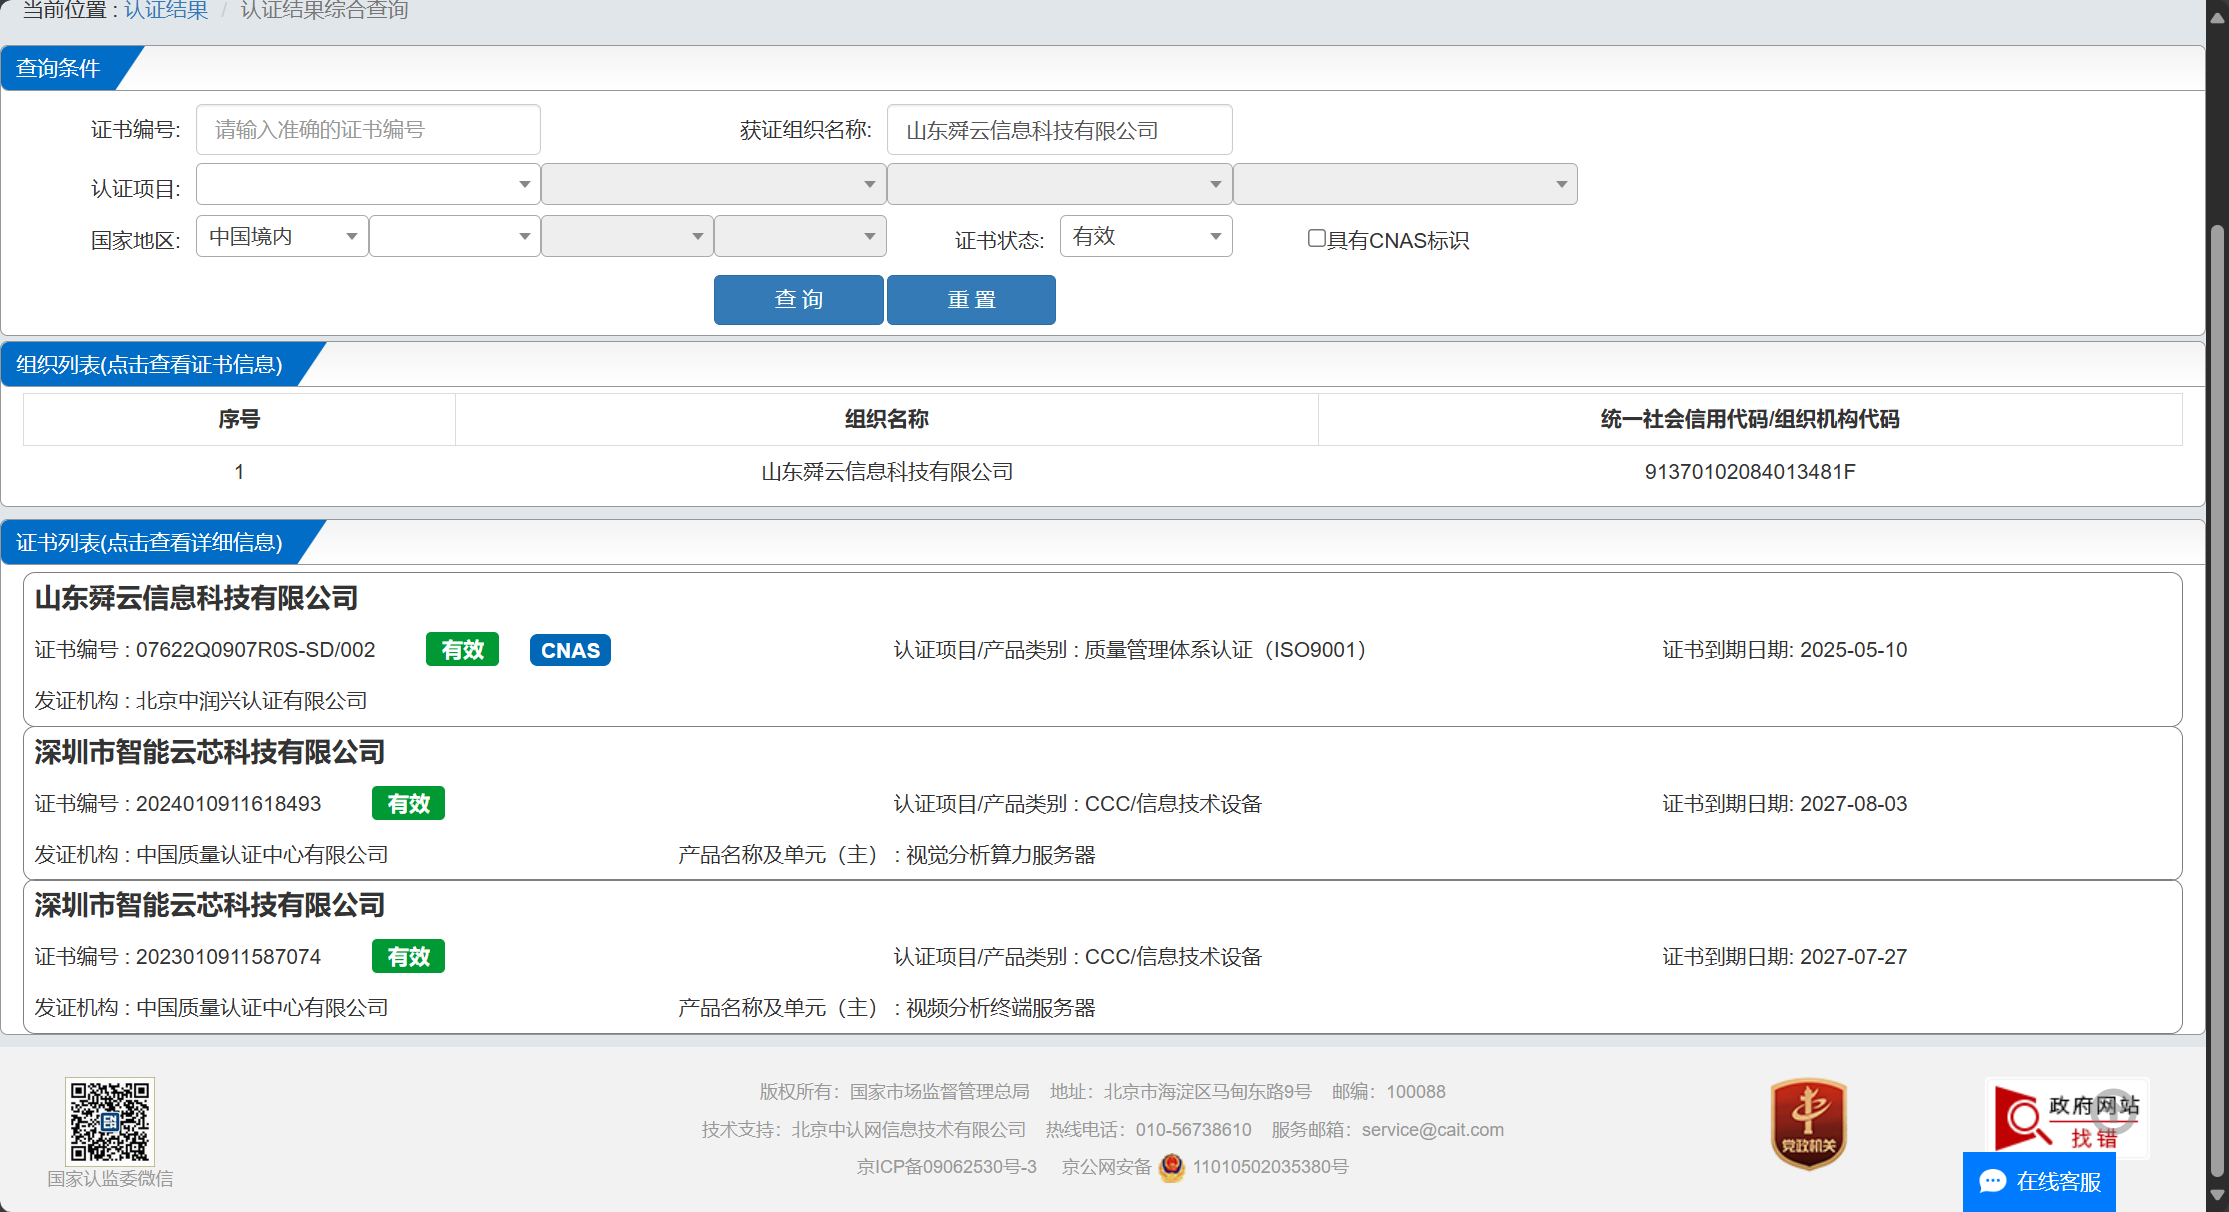Open the second 国家地区 dropdown
This screenshot has height=1212, width=2229.
pyautogui.click(x=455, y=236)
